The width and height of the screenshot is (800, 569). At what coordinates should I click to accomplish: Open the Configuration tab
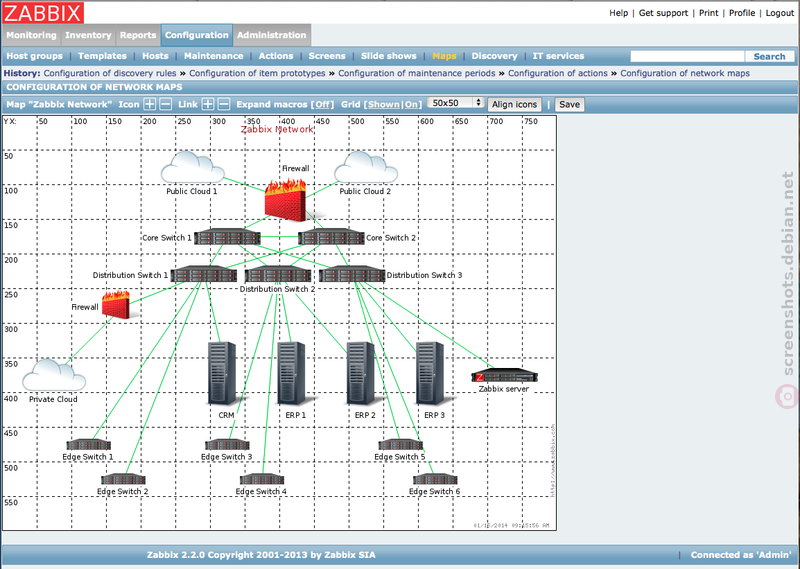(197, 35)
